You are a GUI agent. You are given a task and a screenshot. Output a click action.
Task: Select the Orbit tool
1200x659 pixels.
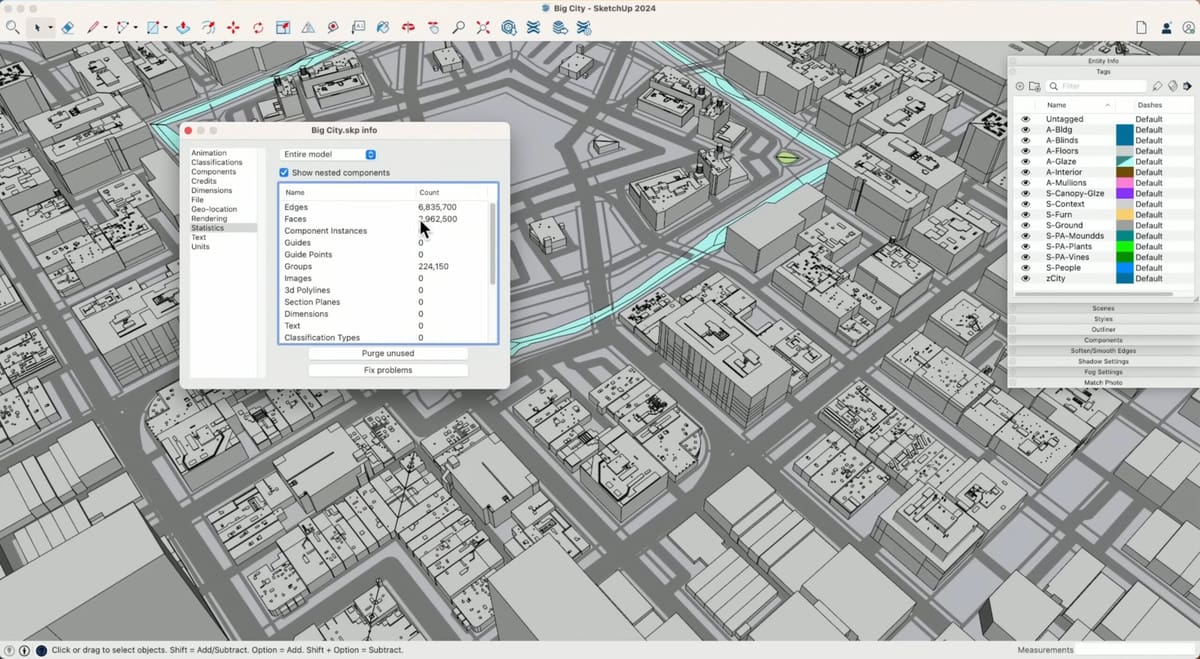[408, 28]
